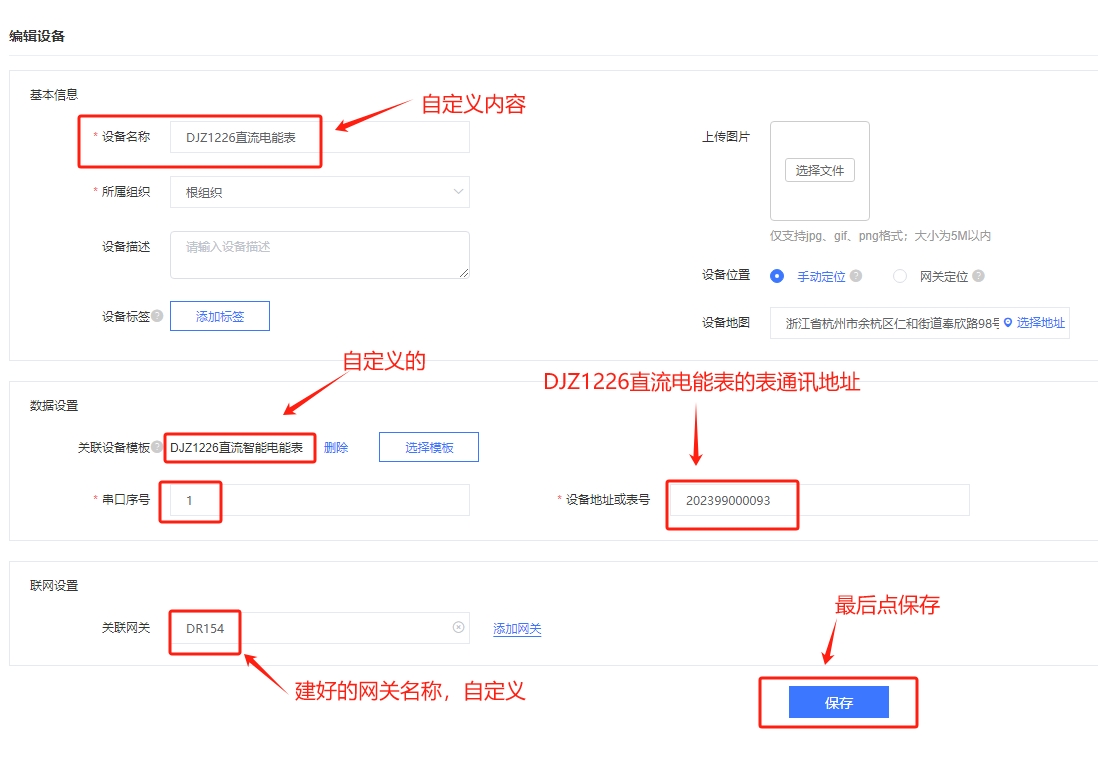1098x759 pixels.
Task: Click the image format hint text
Action: point(880,236)
